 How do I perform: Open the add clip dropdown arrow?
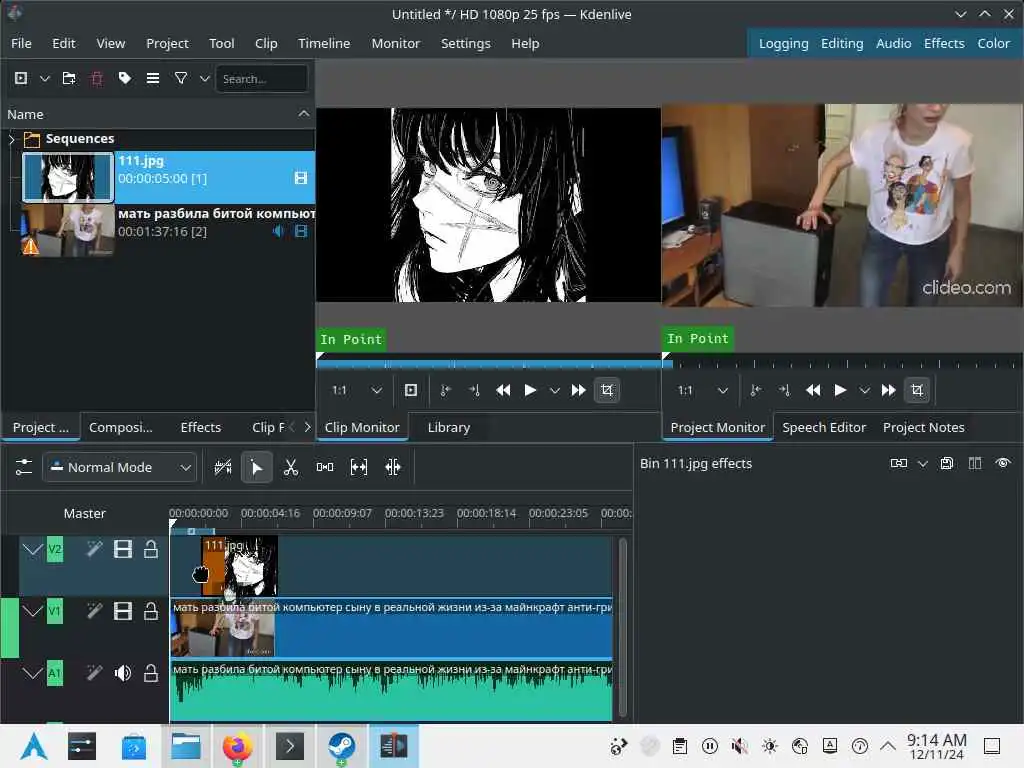click(x=44, y=78)
